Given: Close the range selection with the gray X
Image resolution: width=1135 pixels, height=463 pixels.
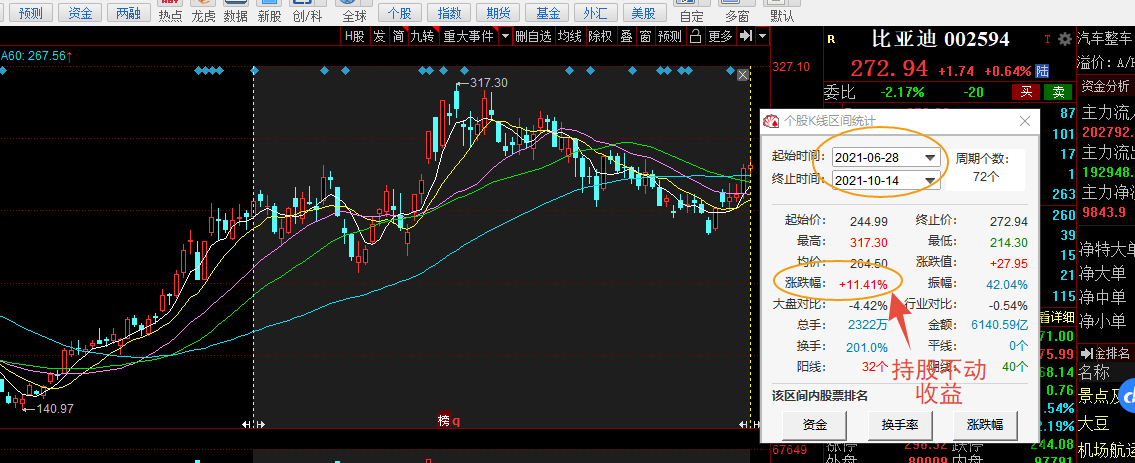Looking at the screenshot, I should [x=742, y=75].
